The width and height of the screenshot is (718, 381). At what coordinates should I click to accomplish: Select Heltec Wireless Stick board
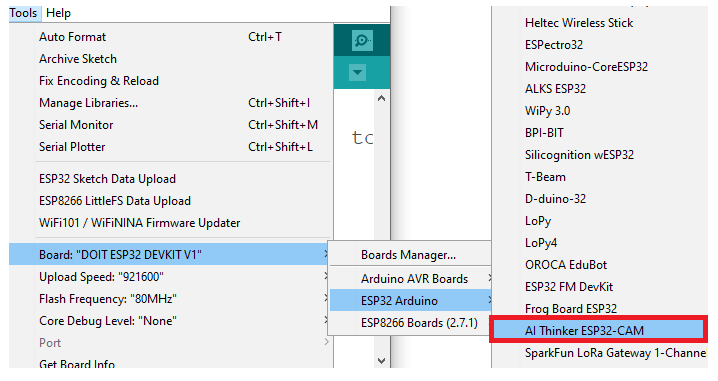[x=600, y=22]
